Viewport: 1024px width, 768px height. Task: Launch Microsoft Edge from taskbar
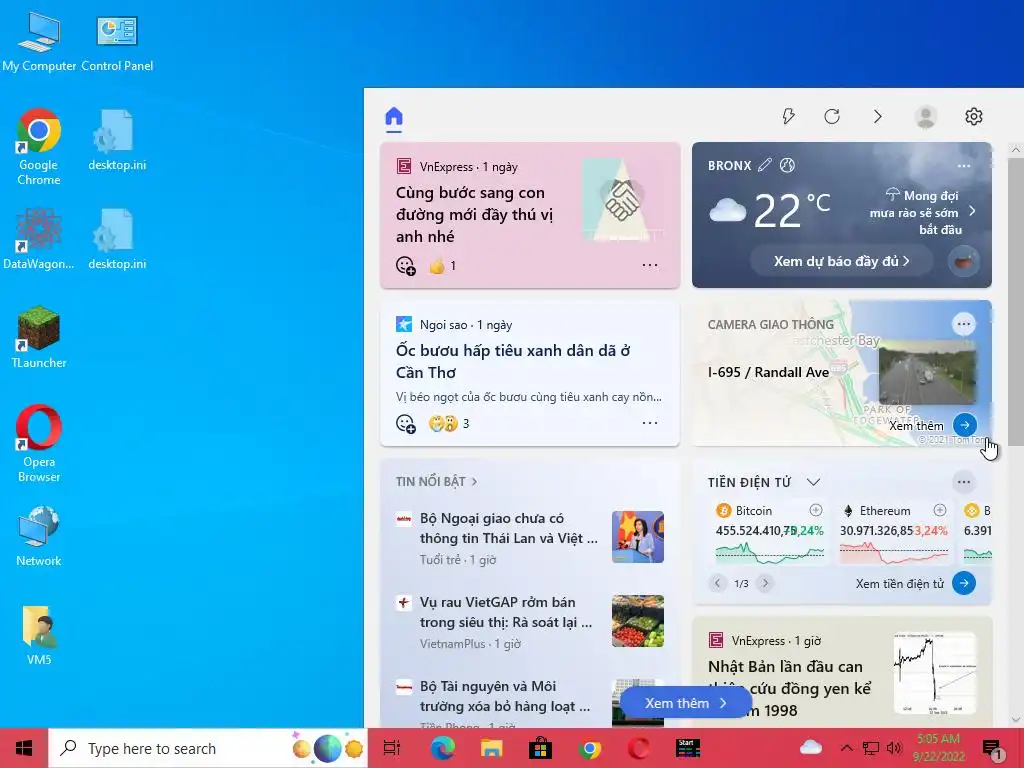pos(443,748)
